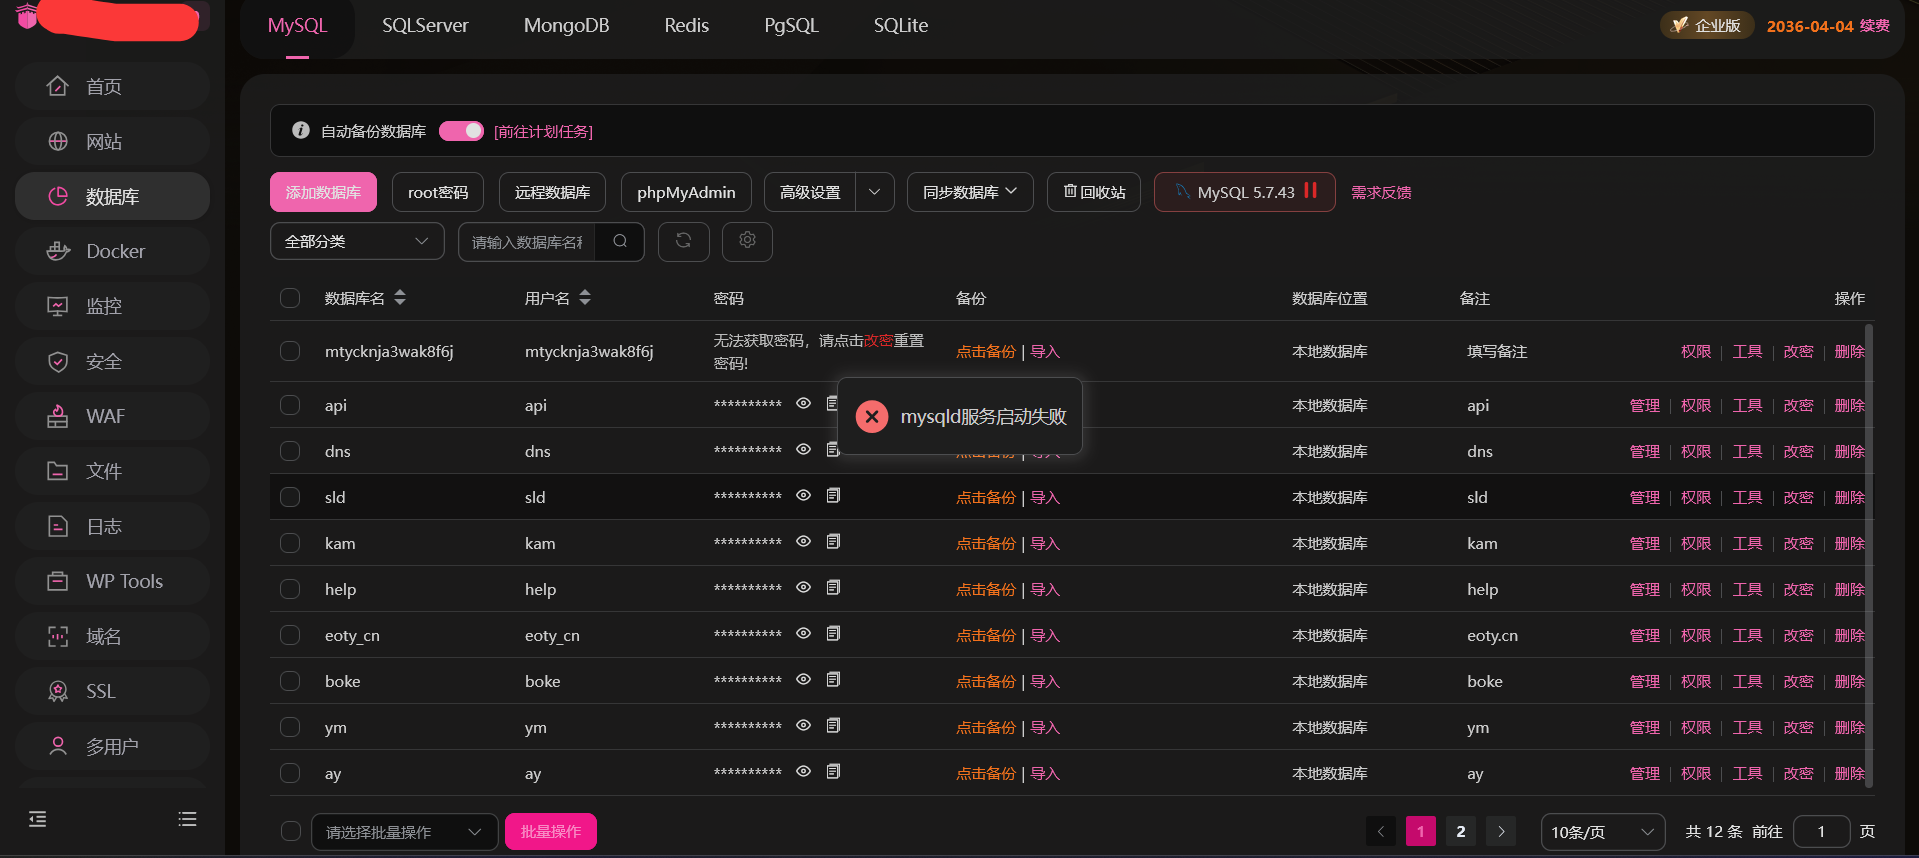The image size is (1919, 858).
Task: Switch to the Redis tab
Action: coord(686,26)
